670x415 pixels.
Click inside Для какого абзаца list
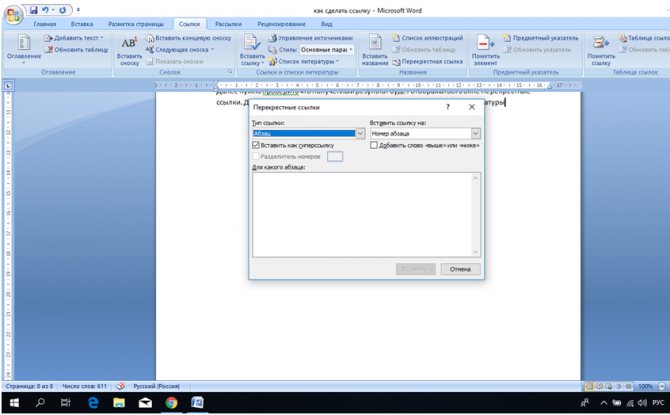tap(362, 215)
